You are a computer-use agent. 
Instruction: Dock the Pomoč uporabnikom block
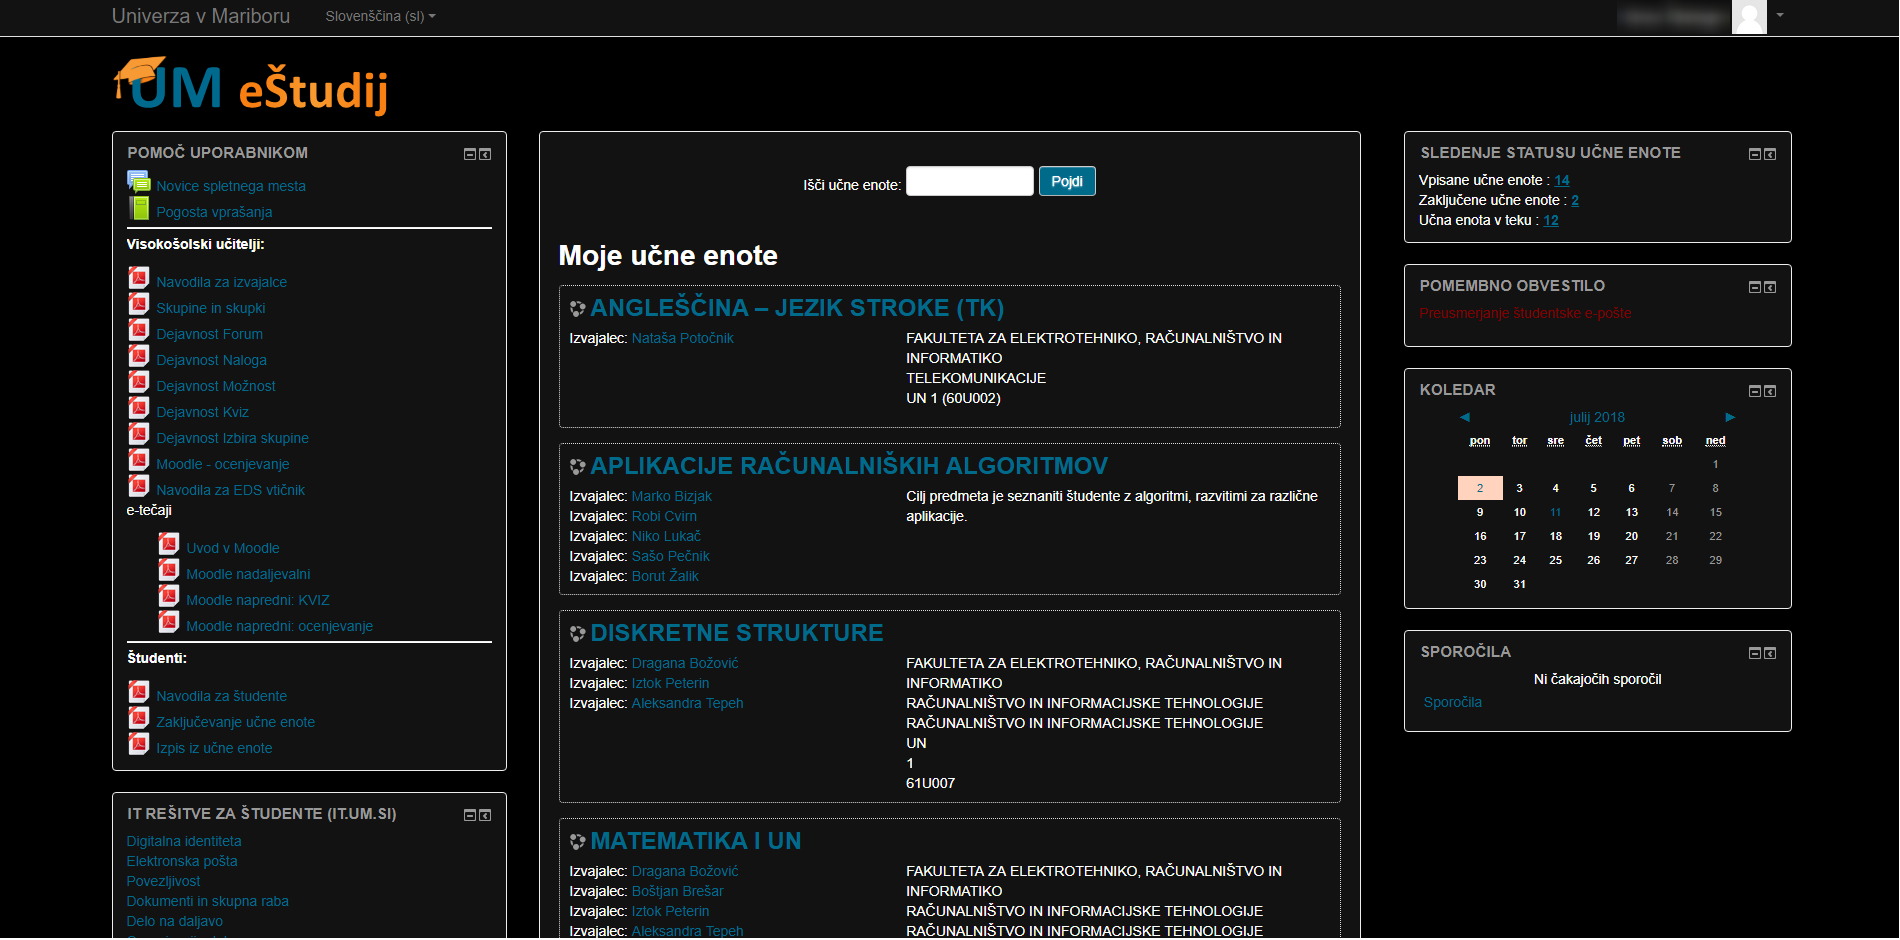coord(485,154)
